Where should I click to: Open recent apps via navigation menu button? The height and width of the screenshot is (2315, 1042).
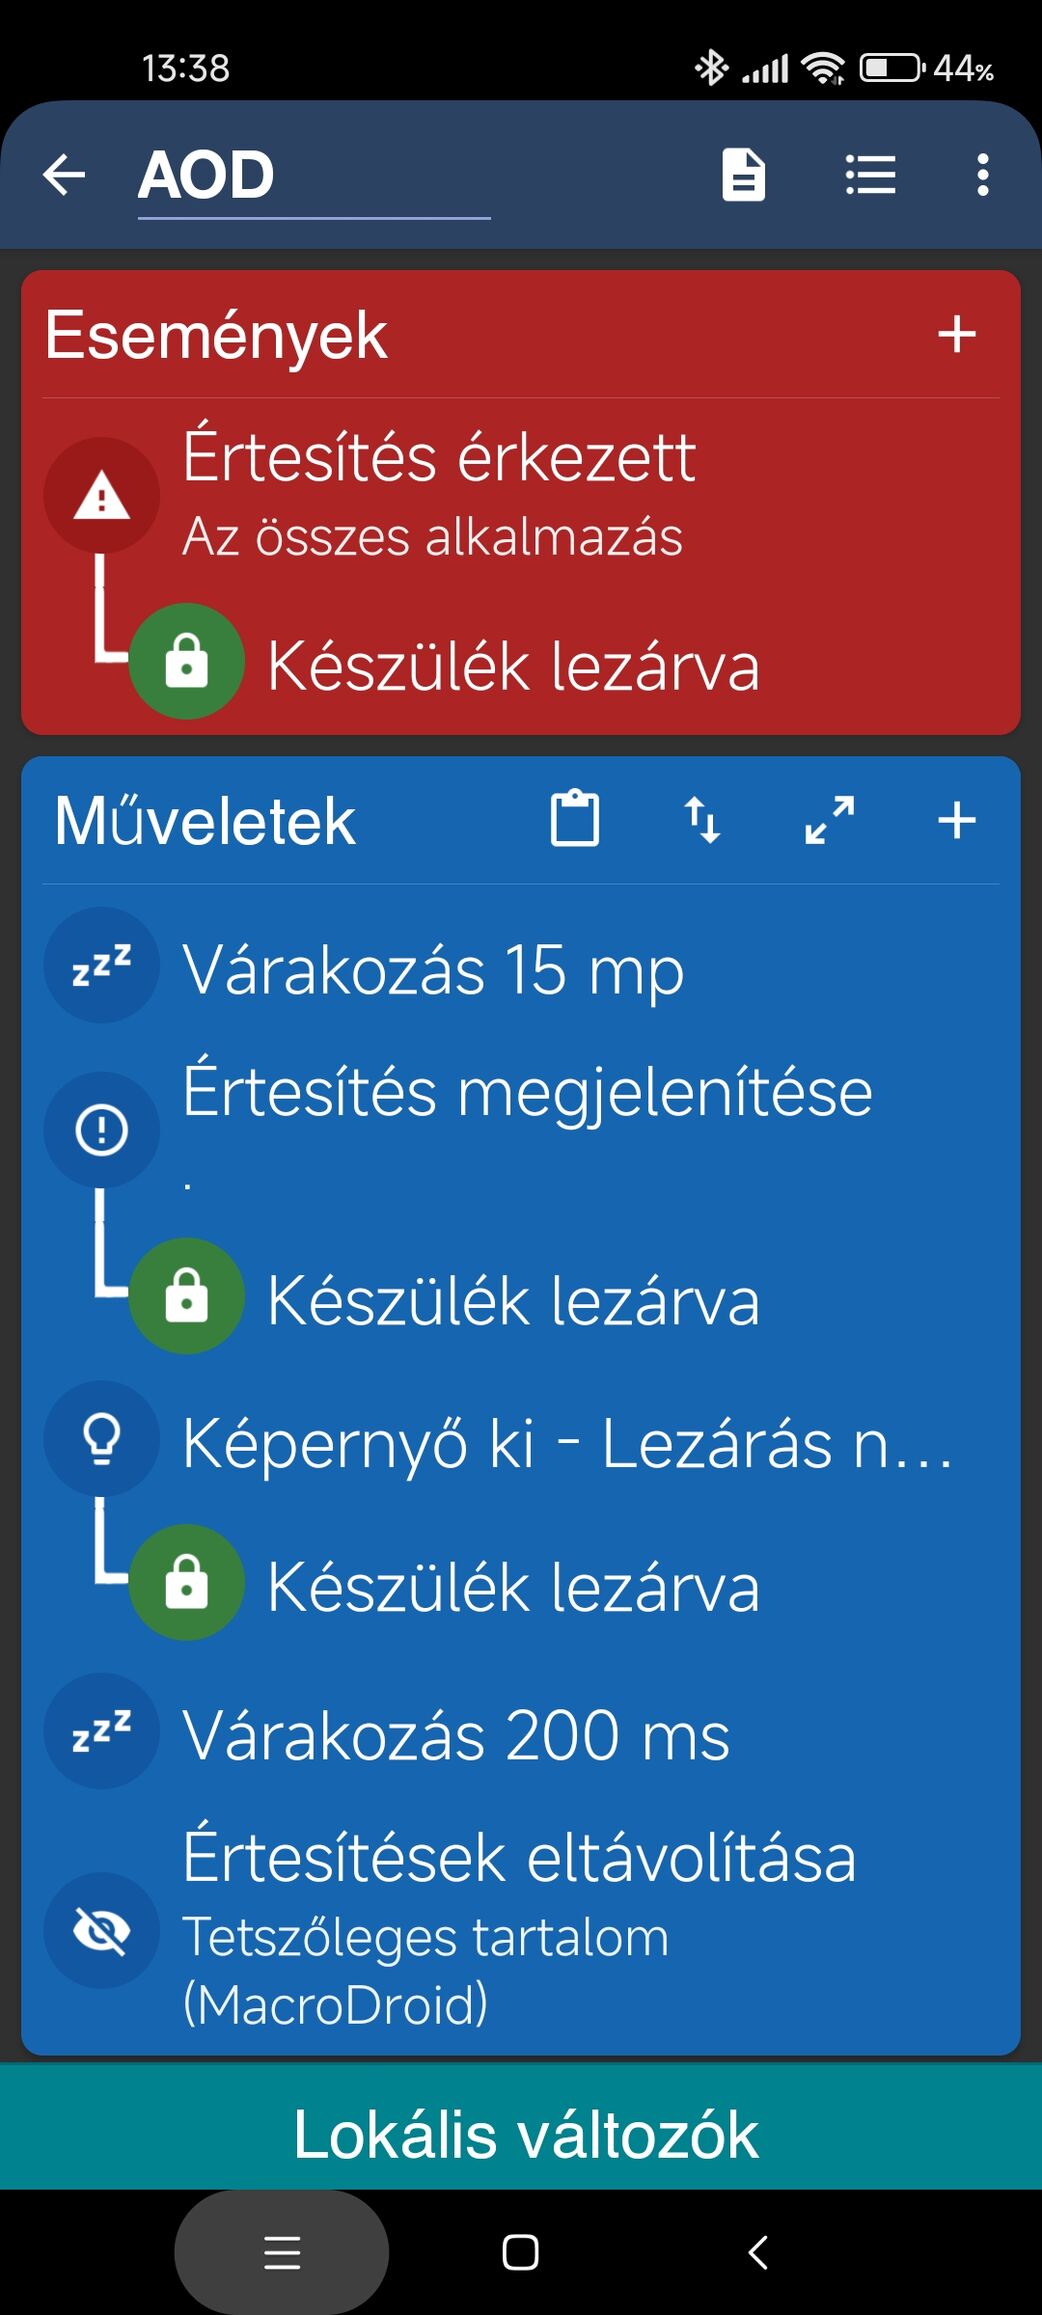point(282,2252)
